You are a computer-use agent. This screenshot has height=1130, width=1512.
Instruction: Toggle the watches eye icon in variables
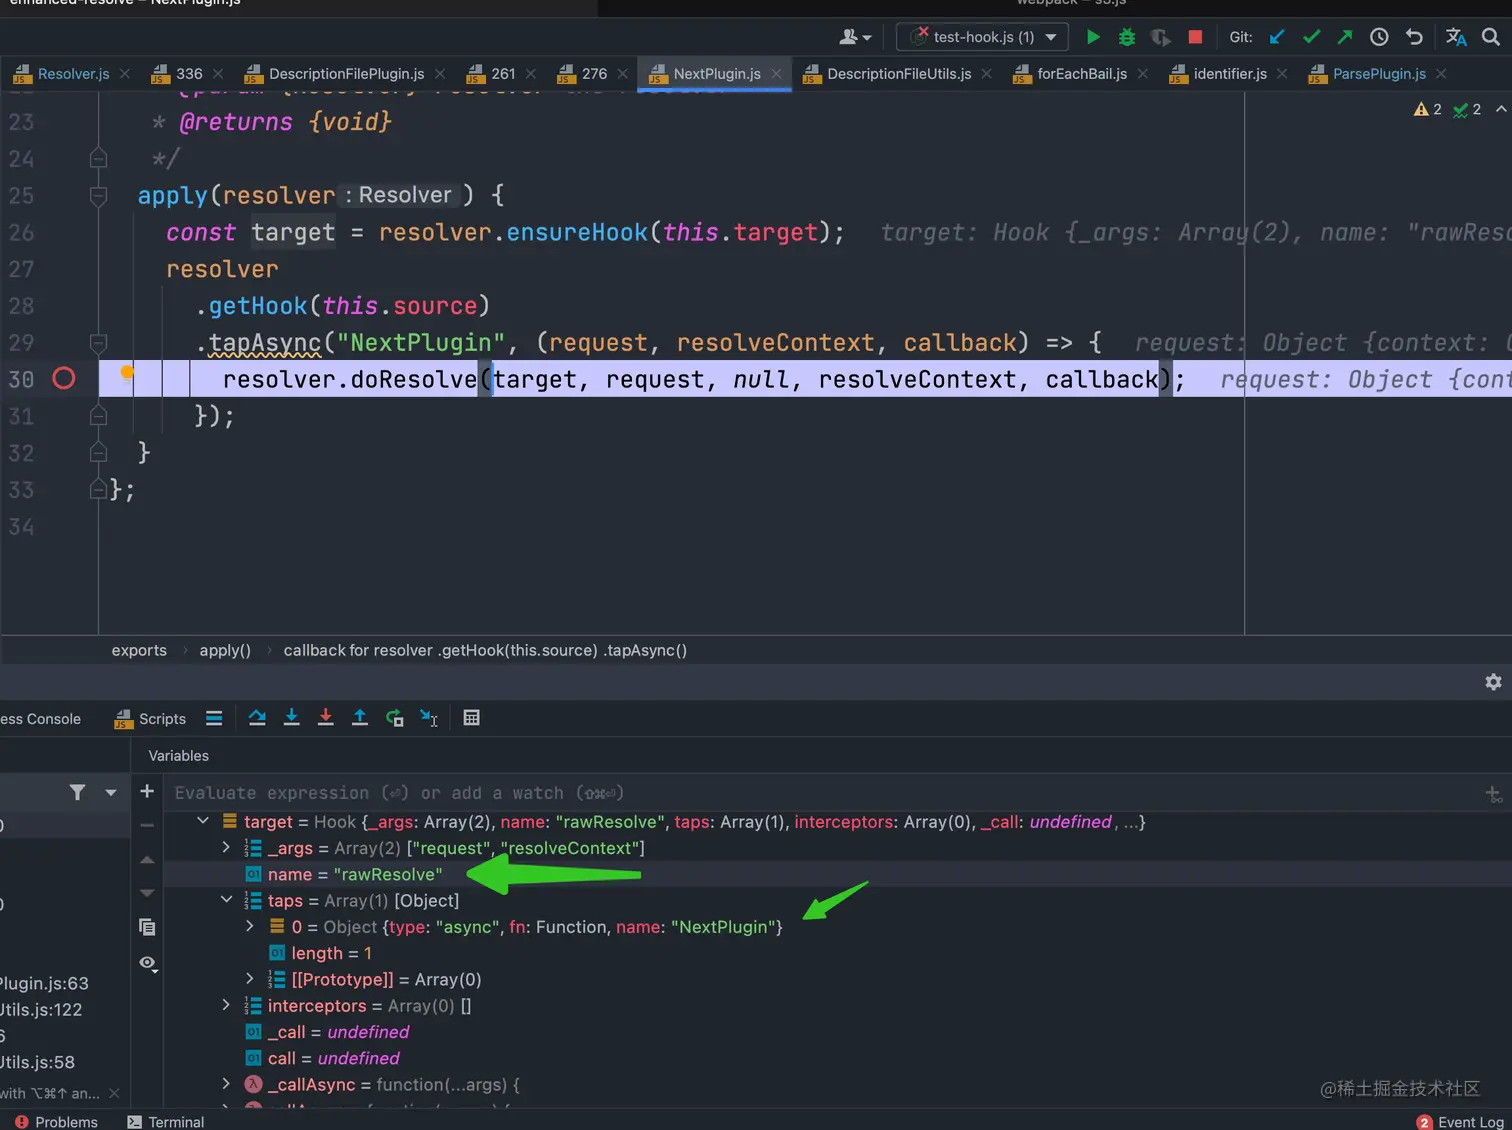tap(147, 963)
